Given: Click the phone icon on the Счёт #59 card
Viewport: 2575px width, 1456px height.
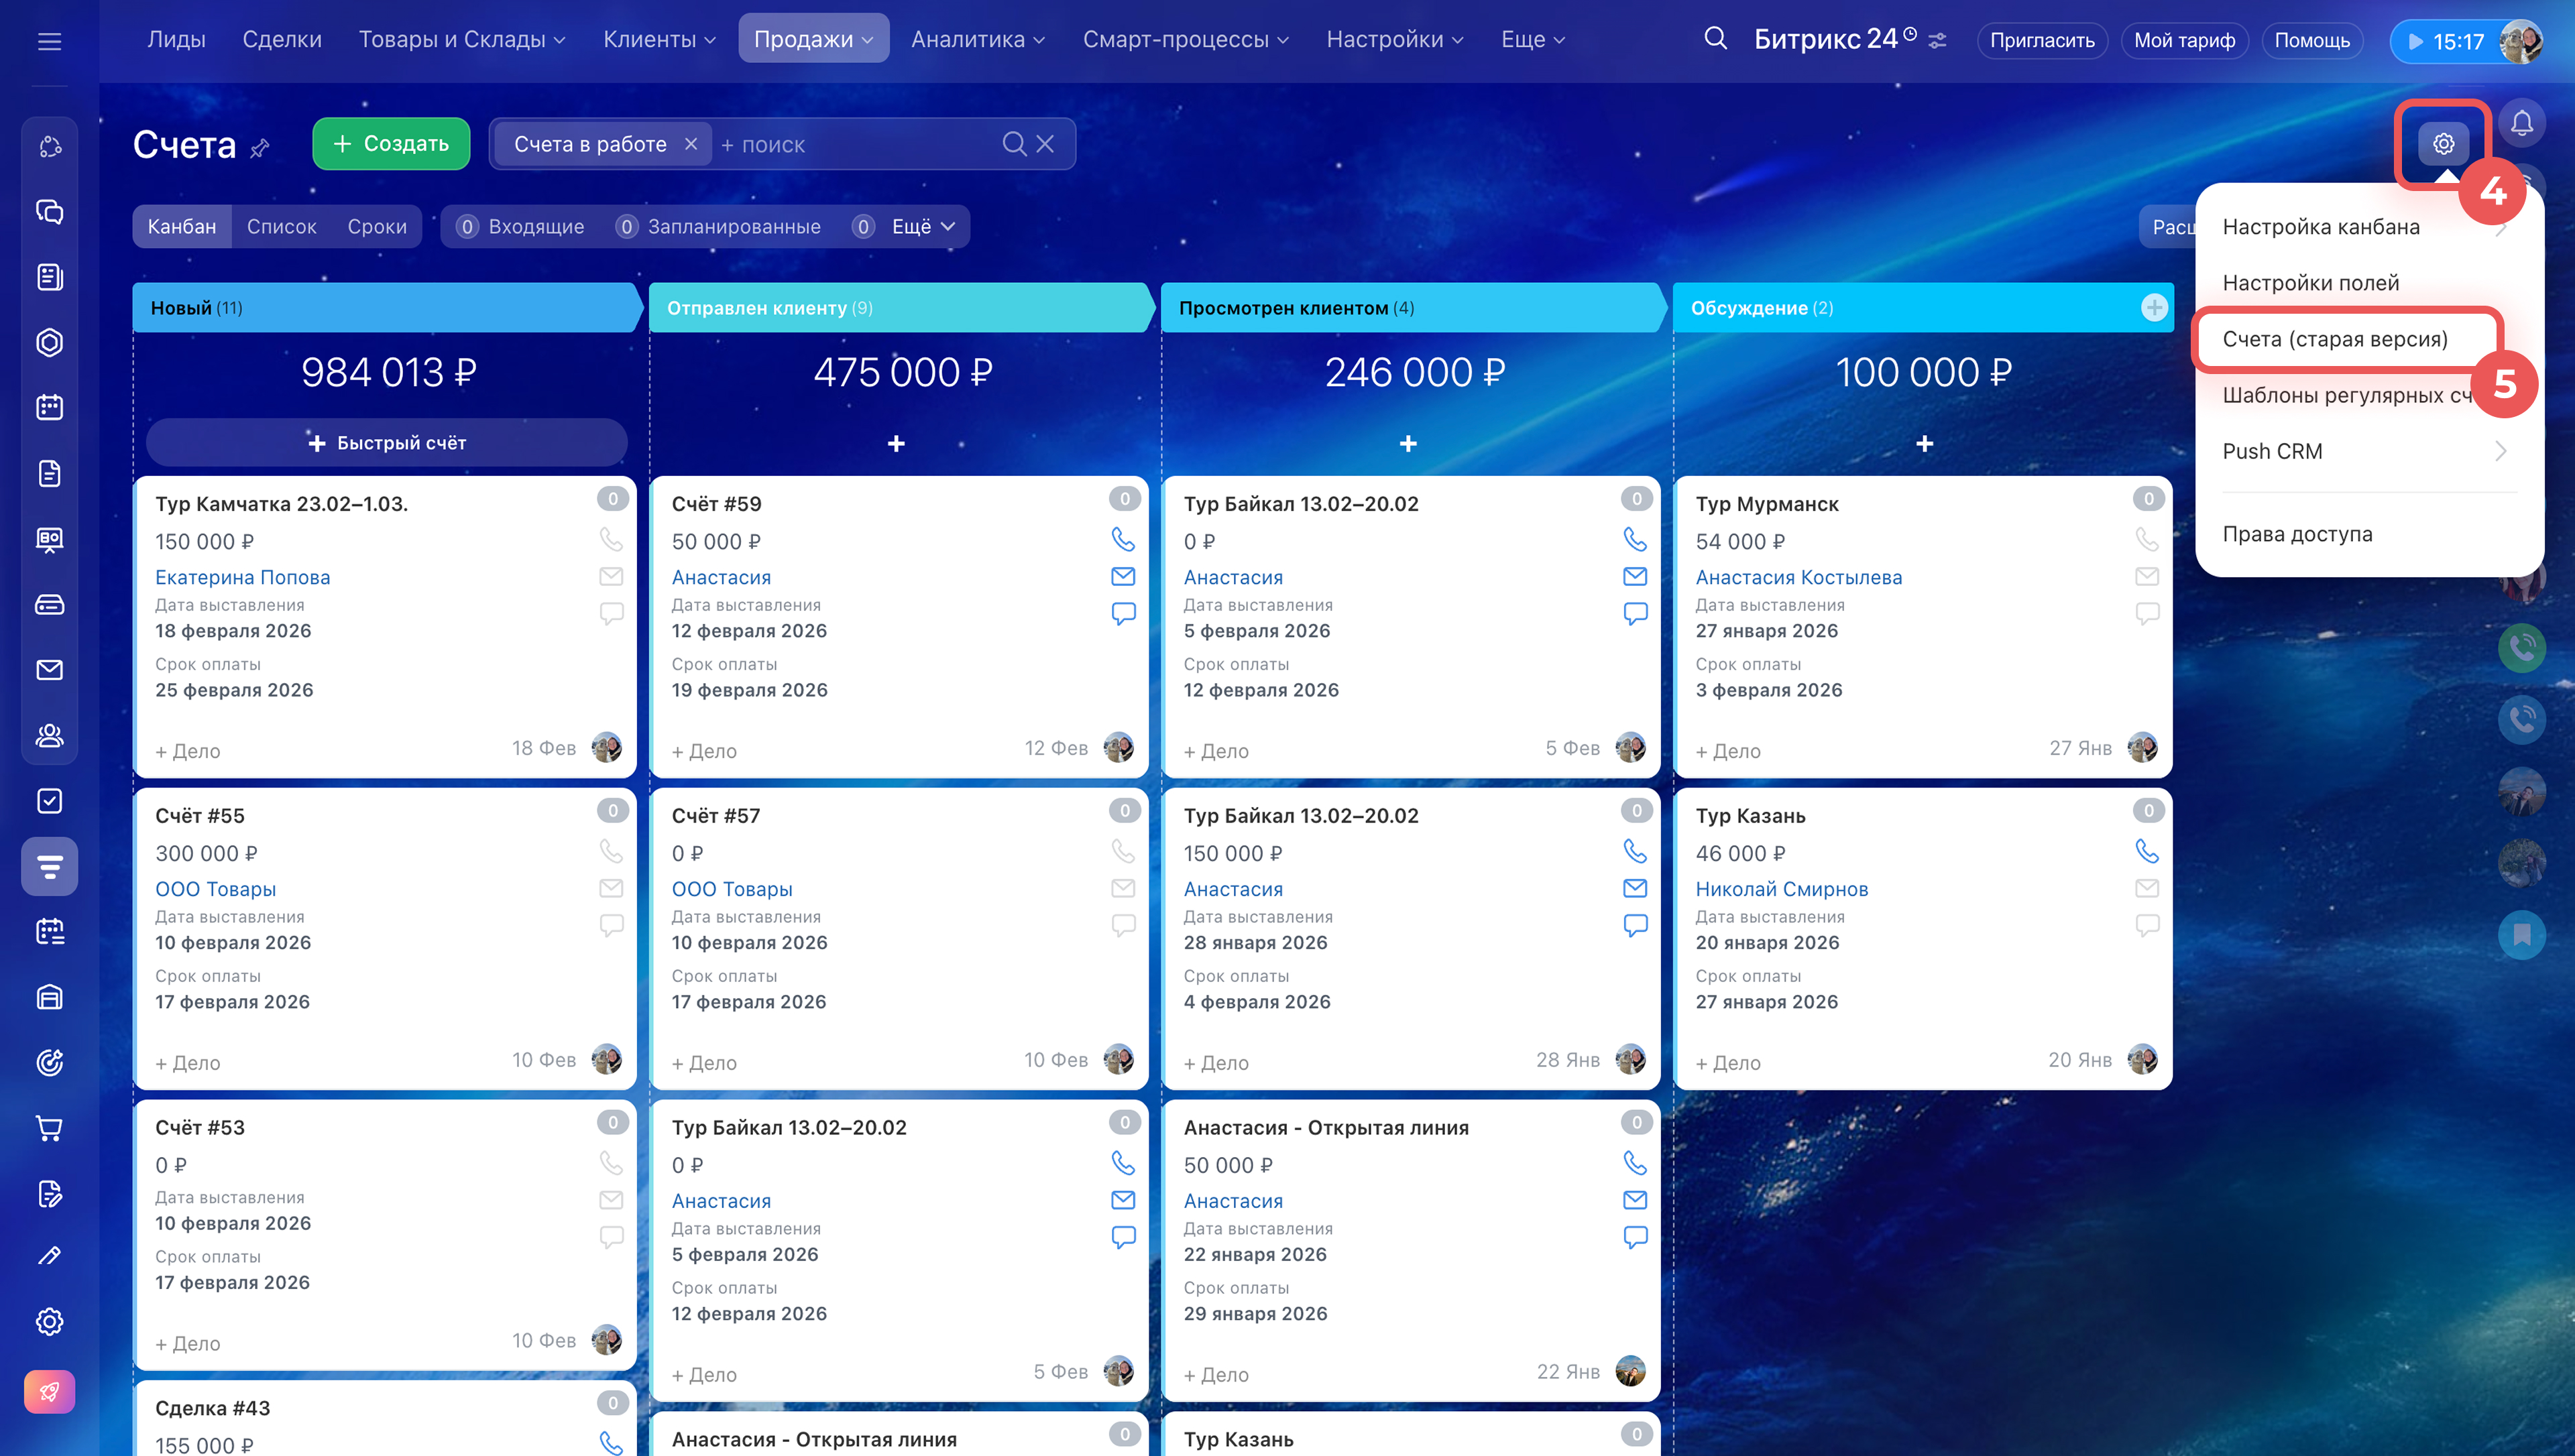Looking at the screenshot, I should pyautogui.click(x=1123, y=540).
